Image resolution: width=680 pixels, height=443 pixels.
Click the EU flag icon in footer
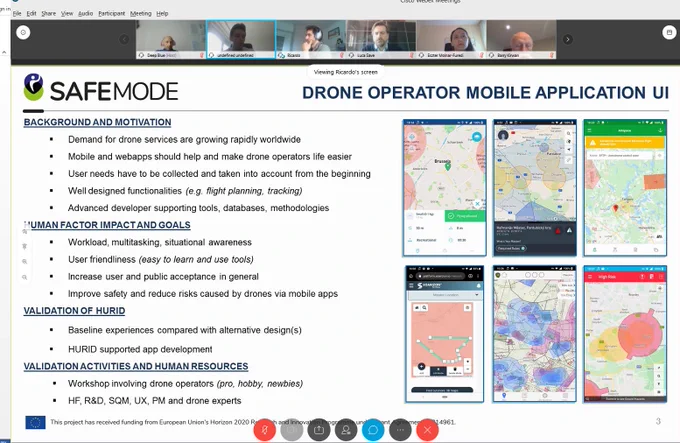(35, 422)
